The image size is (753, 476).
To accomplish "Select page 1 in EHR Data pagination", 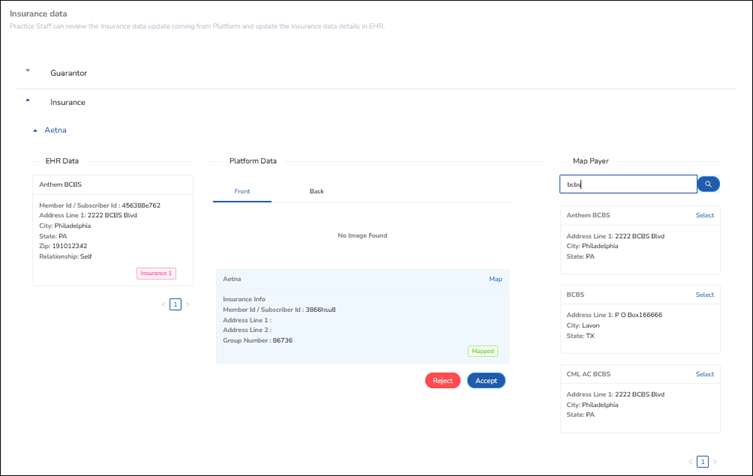I will [175, 305].
